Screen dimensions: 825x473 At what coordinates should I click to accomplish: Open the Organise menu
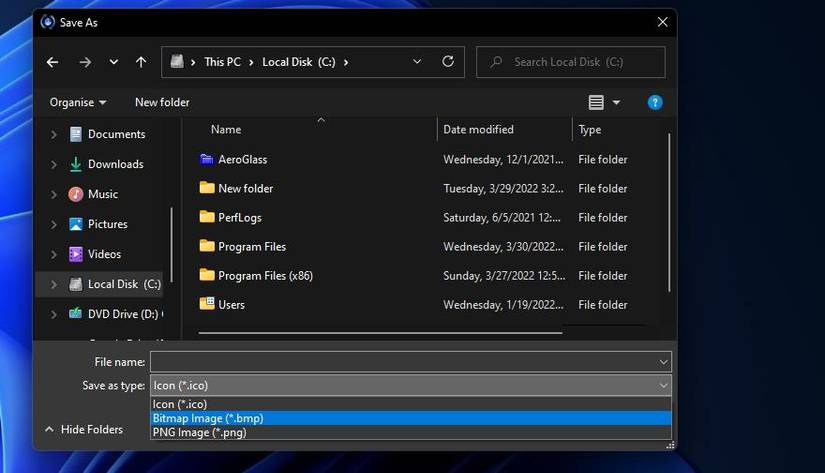(78, 103)
